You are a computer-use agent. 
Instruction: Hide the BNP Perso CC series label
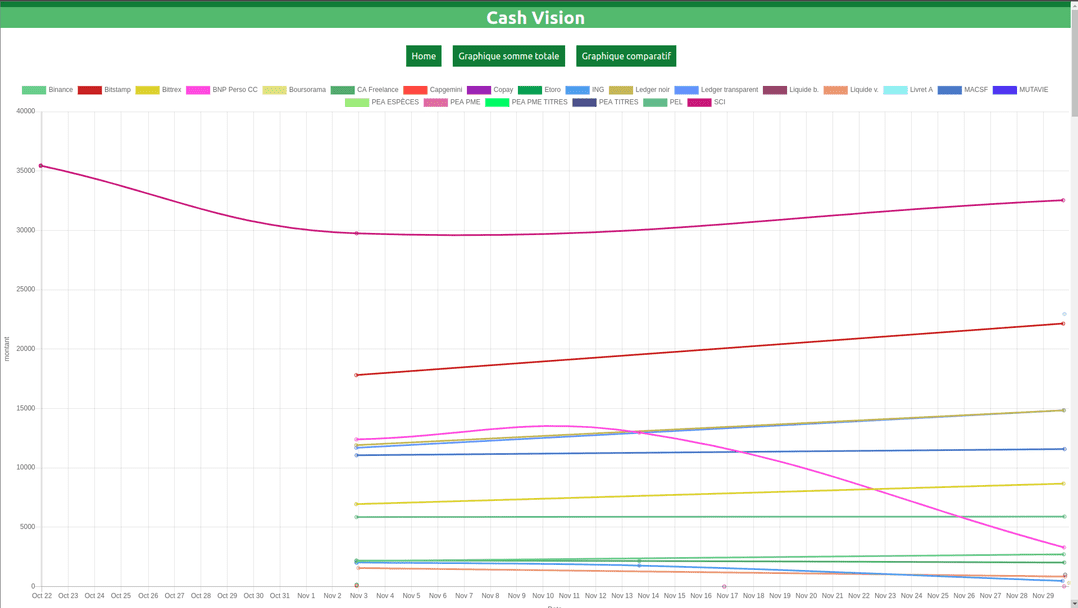tap(234, 90)
